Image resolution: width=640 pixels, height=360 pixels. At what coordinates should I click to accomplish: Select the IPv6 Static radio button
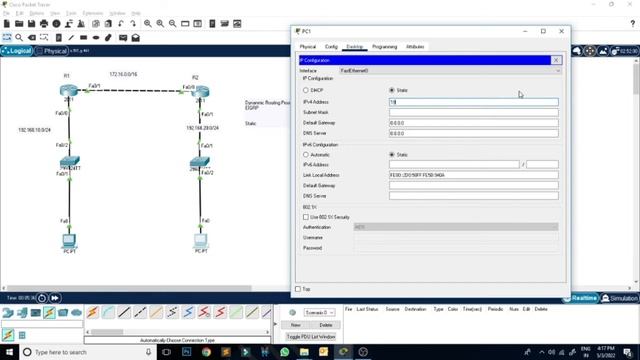pos(392,155)
